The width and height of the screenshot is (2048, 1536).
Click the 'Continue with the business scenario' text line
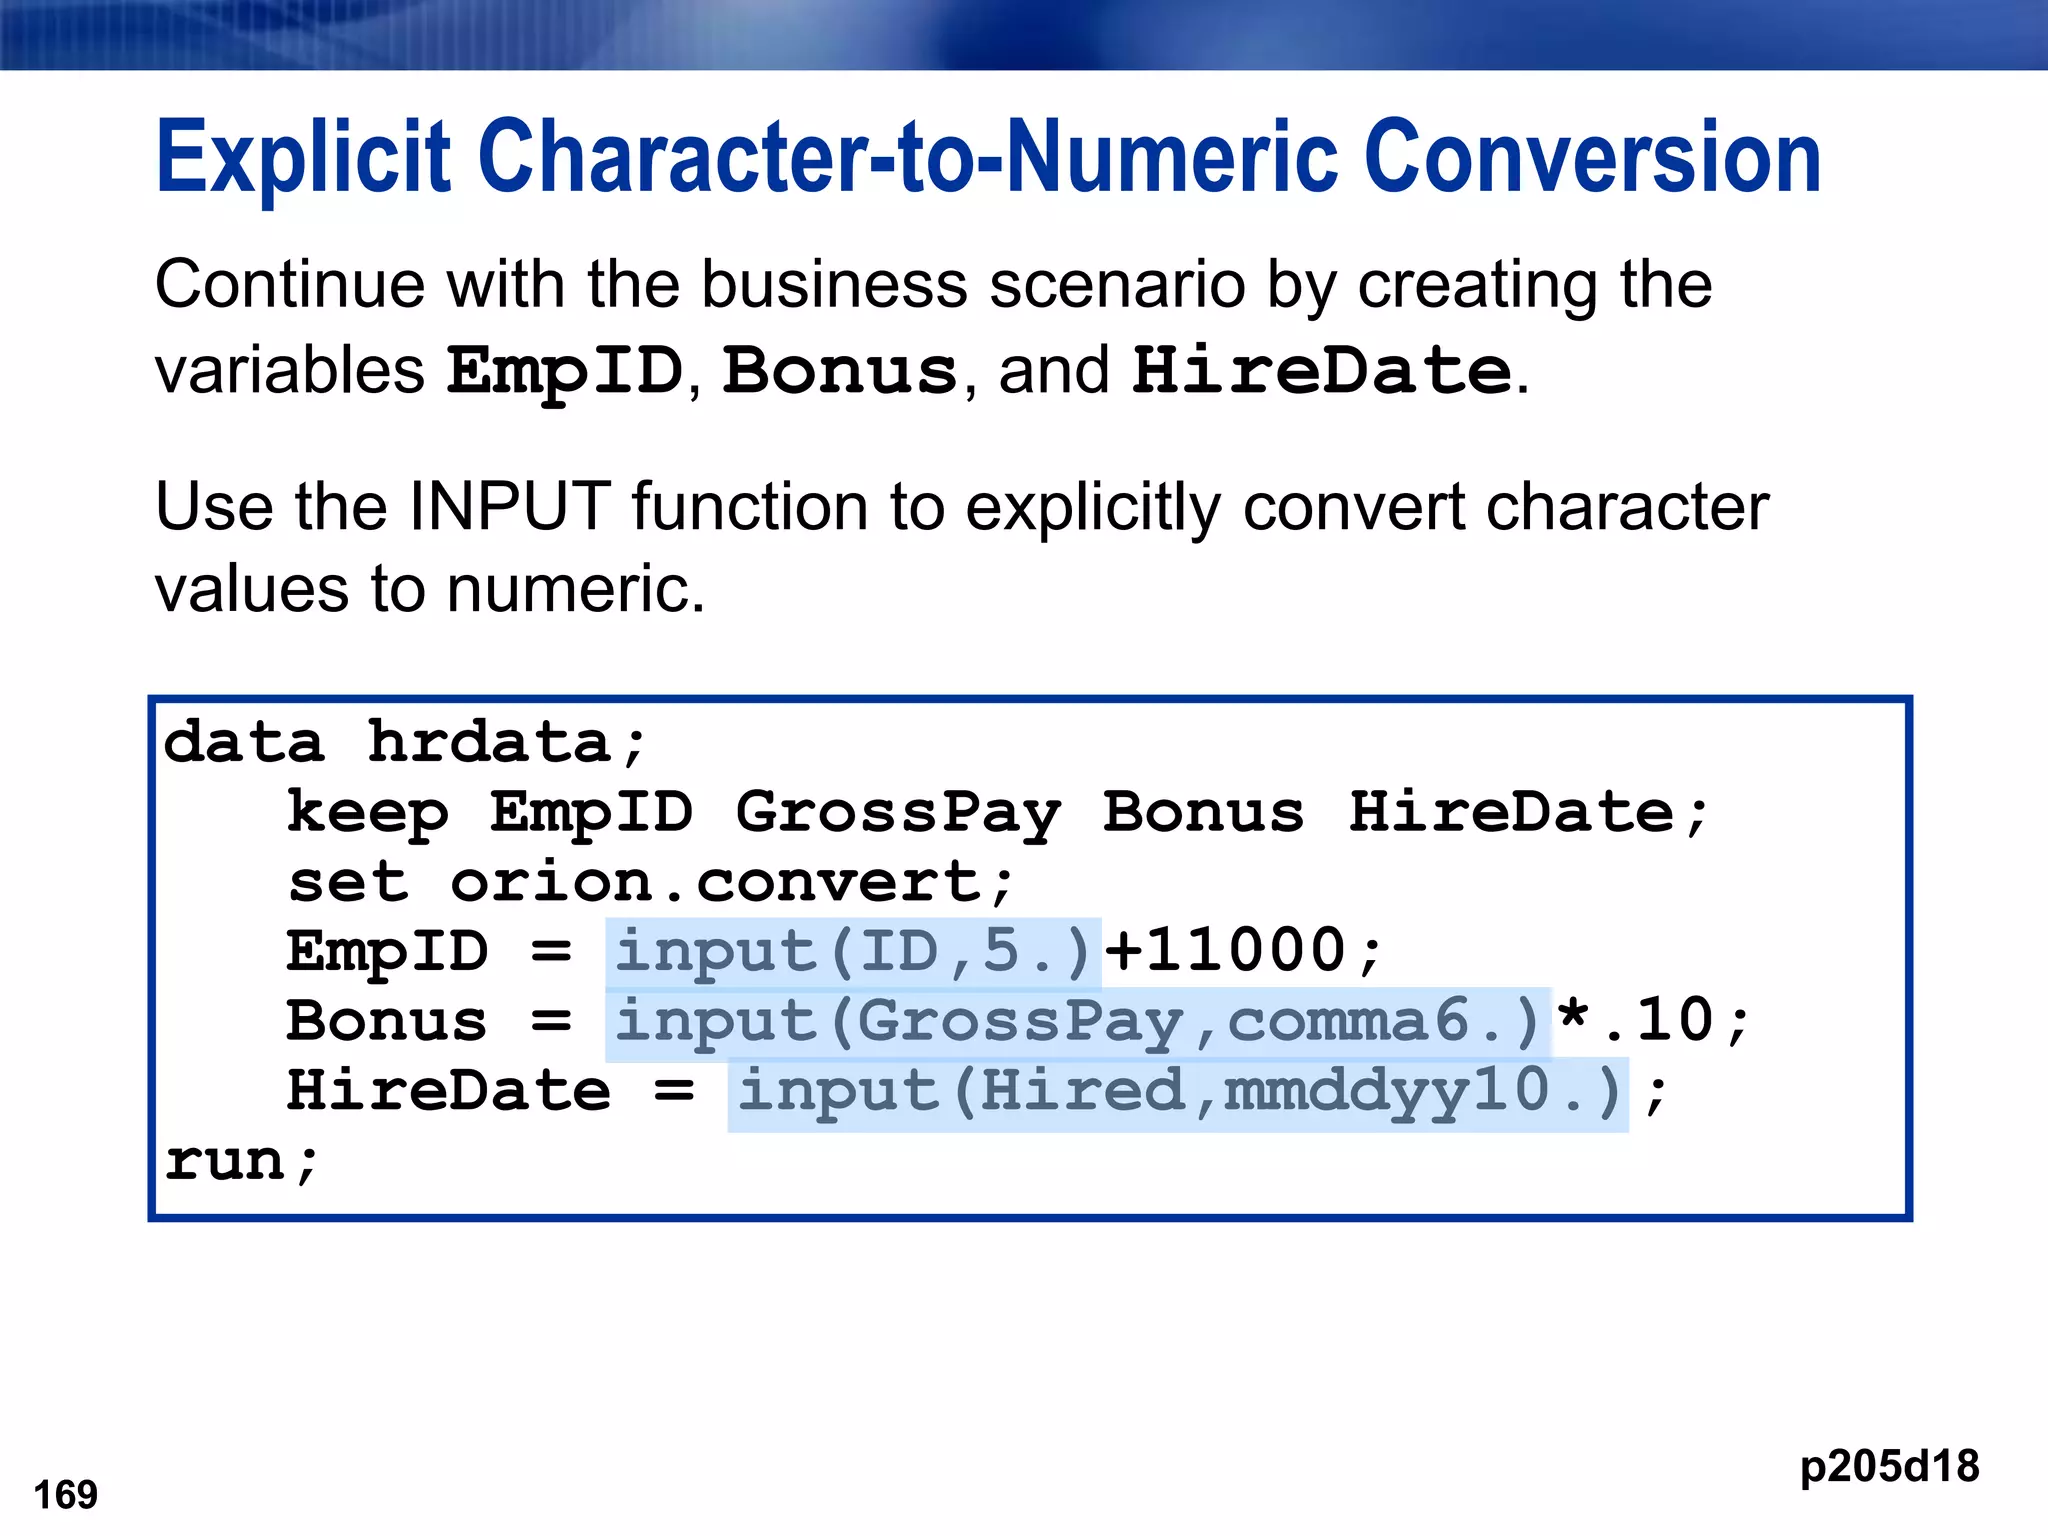pos(933,287)
